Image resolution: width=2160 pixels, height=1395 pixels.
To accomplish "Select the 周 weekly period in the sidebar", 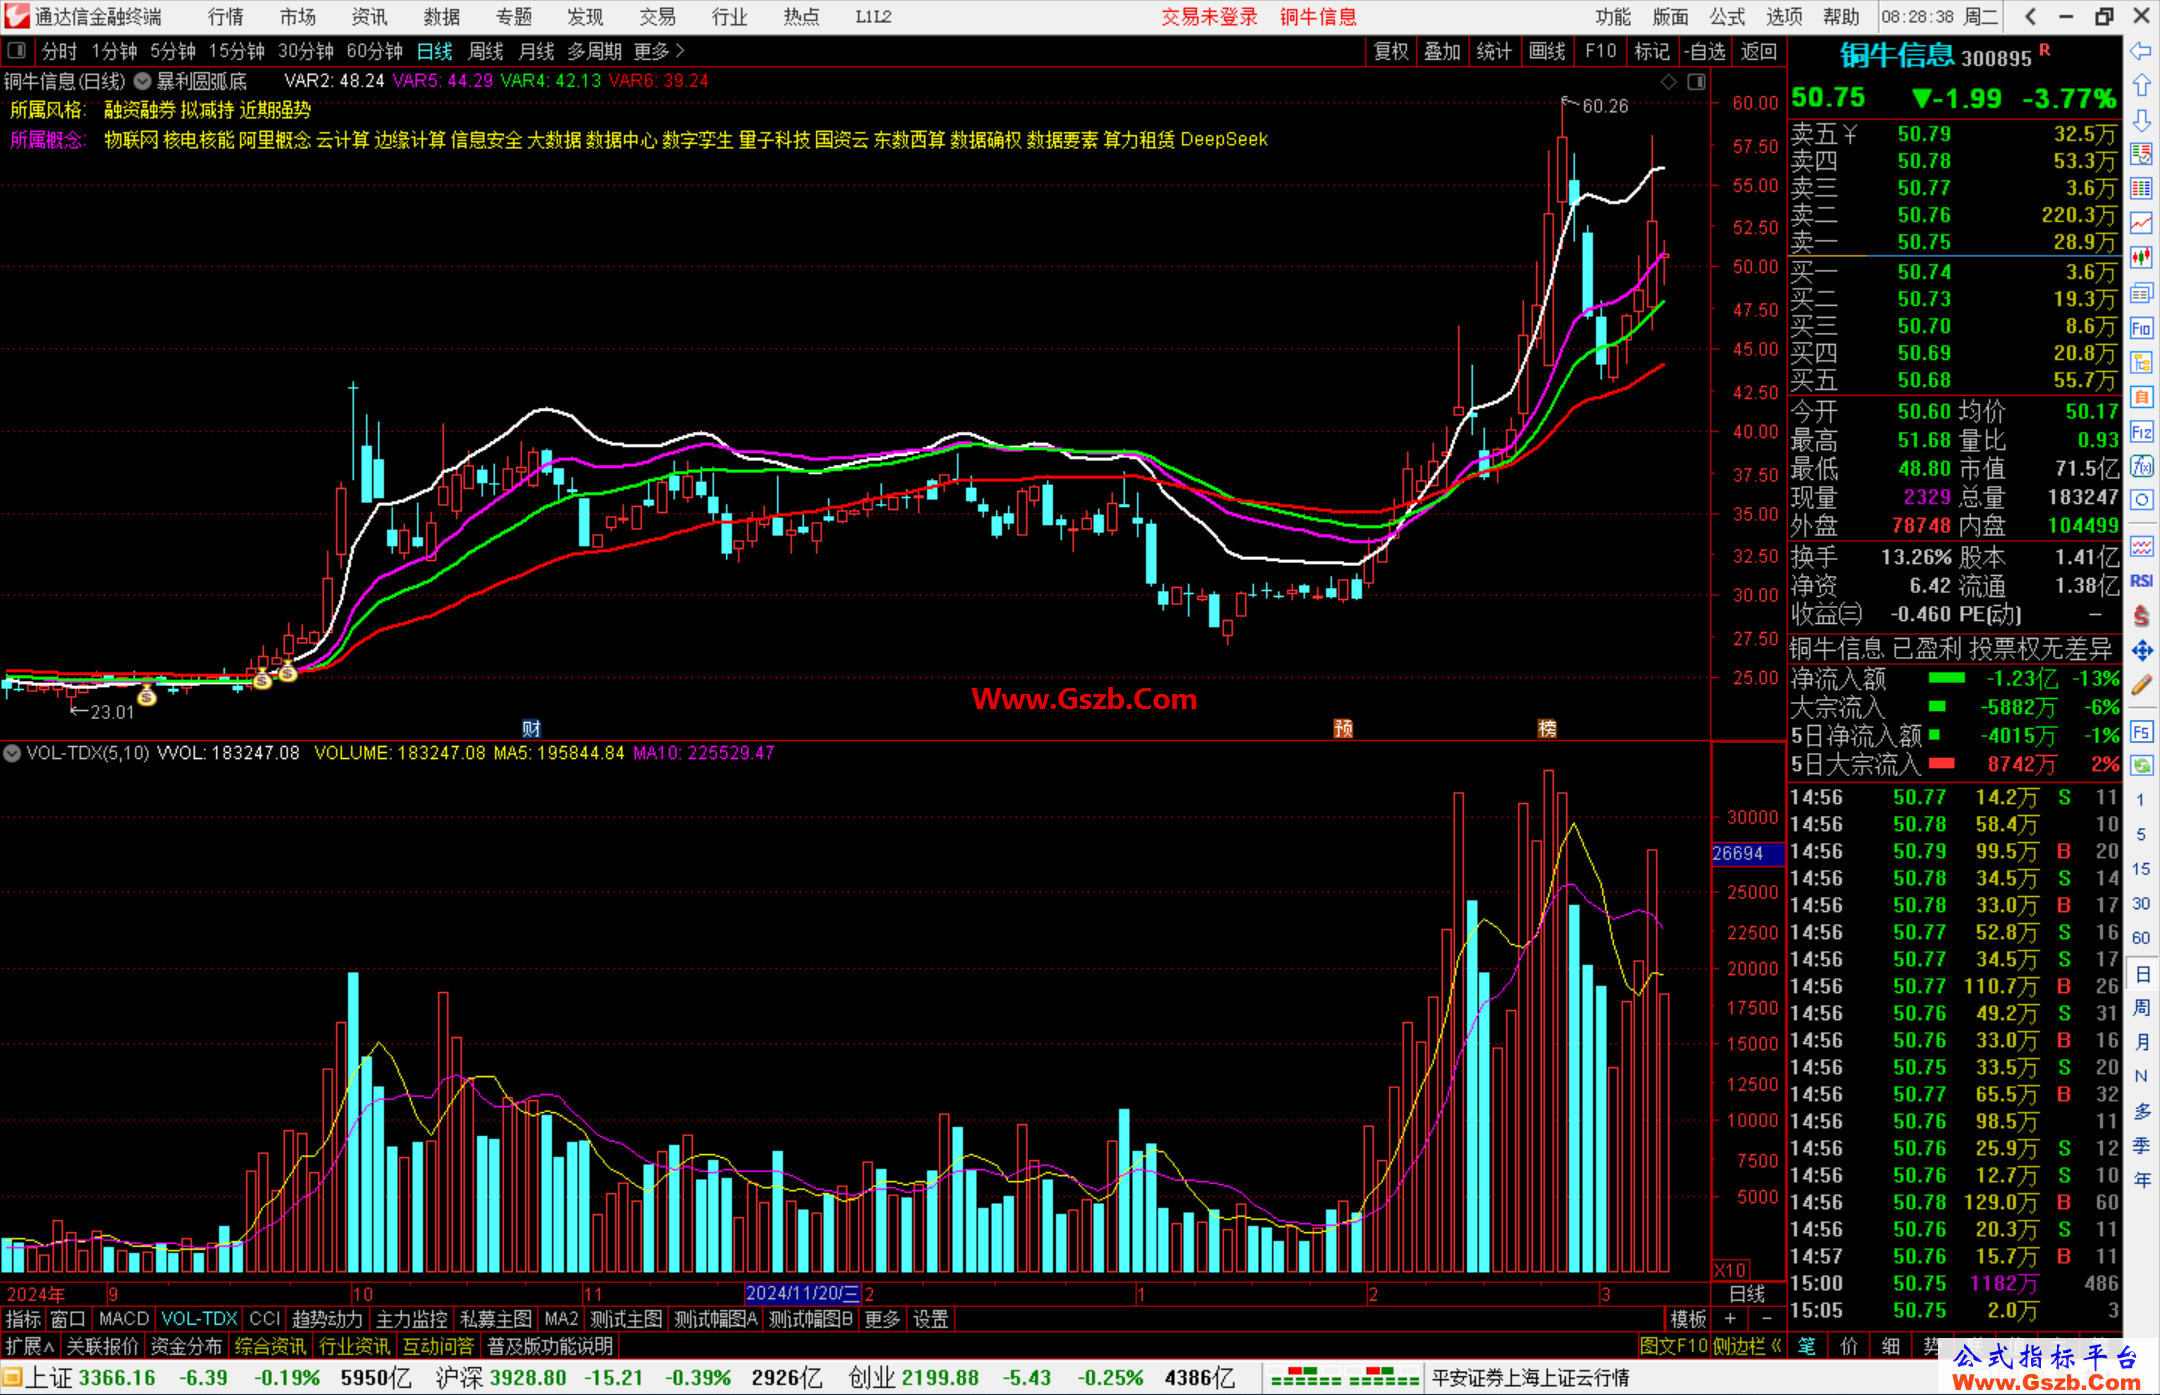I will pos(2141,1007).
